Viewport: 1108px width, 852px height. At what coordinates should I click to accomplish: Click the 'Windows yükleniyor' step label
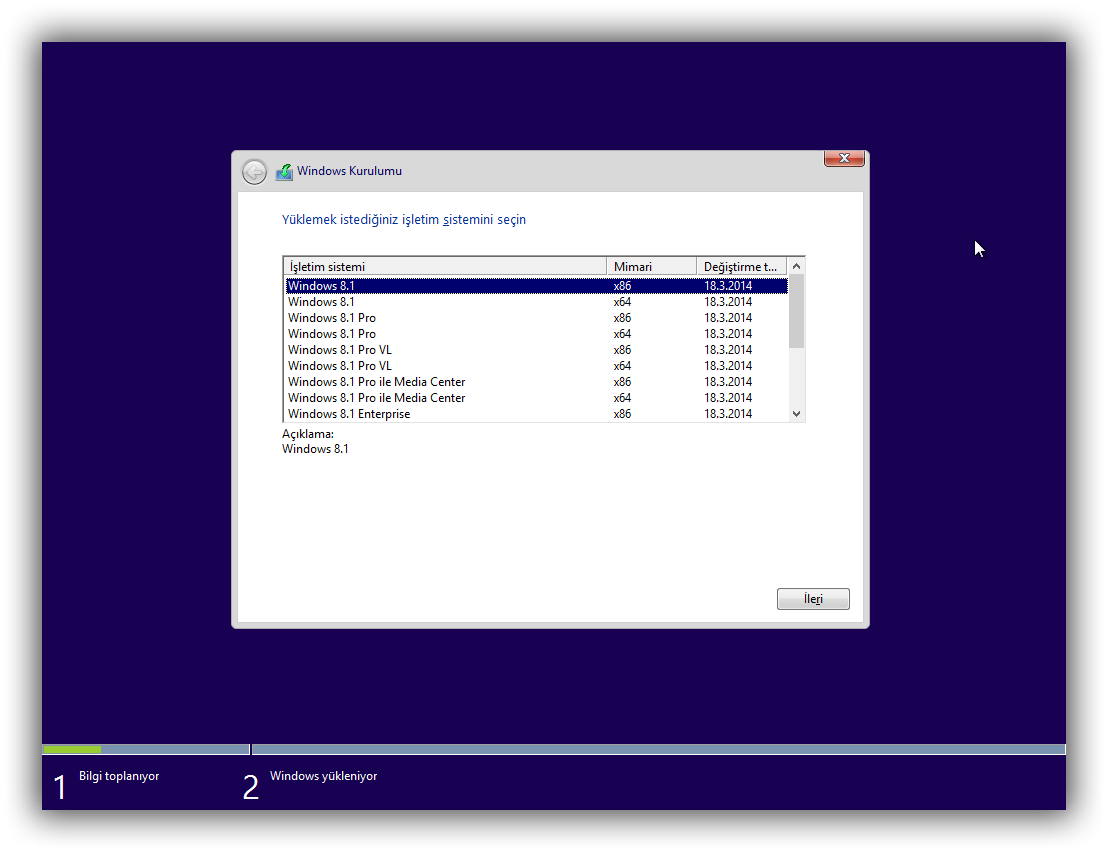[x=324, y=776]
